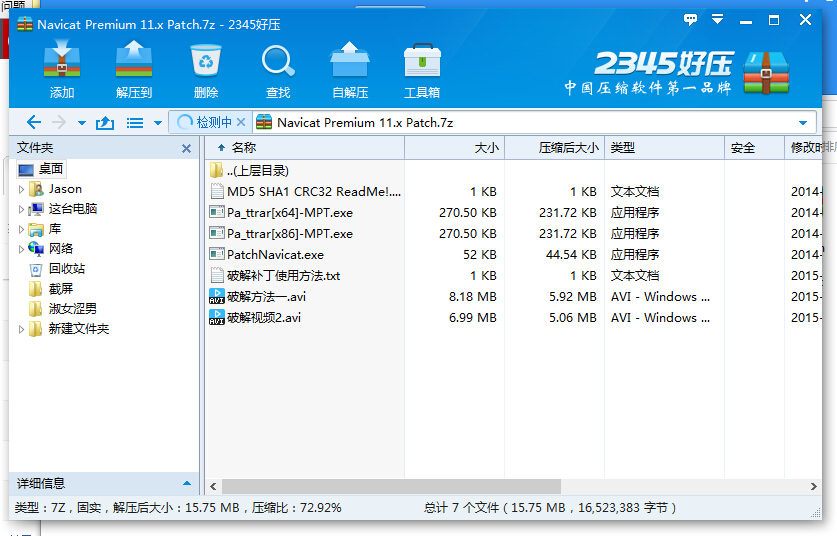The height and width of the screenshot is (536, 837).
Task: Expand the Jason tree node
Action: [x=21, y=189]
